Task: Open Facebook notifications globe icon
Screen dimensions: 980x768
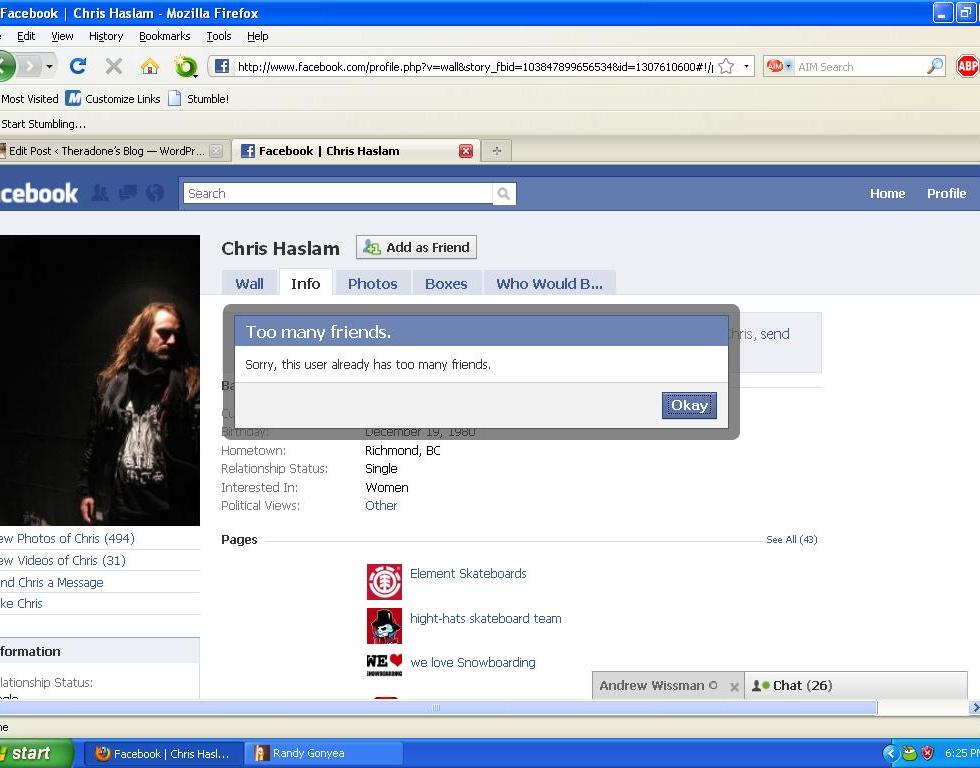Action: coord(155,193)
